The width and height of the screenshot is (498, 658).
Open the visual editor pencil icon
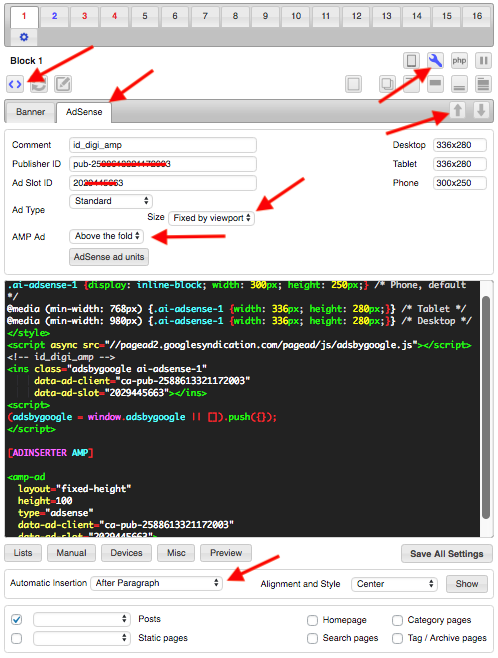pos(63,84)
